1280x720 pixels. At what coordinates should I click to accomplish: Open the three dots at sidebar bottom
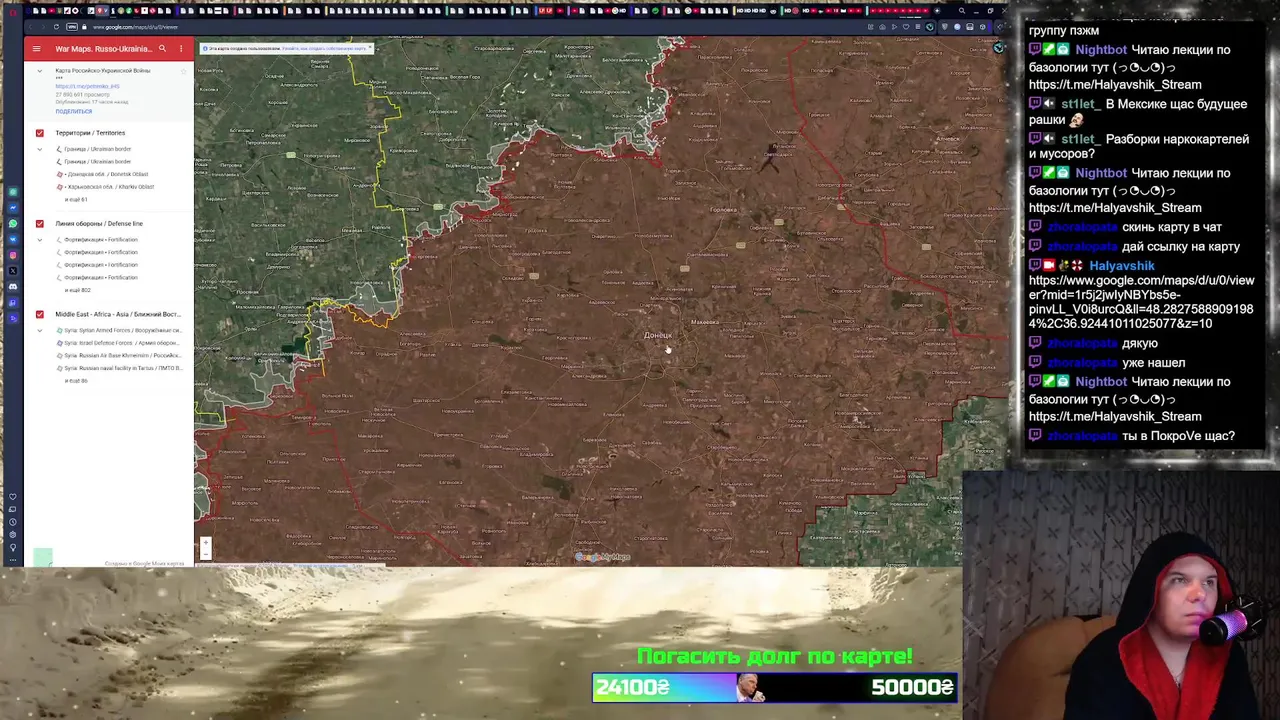(x=13, y=559)
